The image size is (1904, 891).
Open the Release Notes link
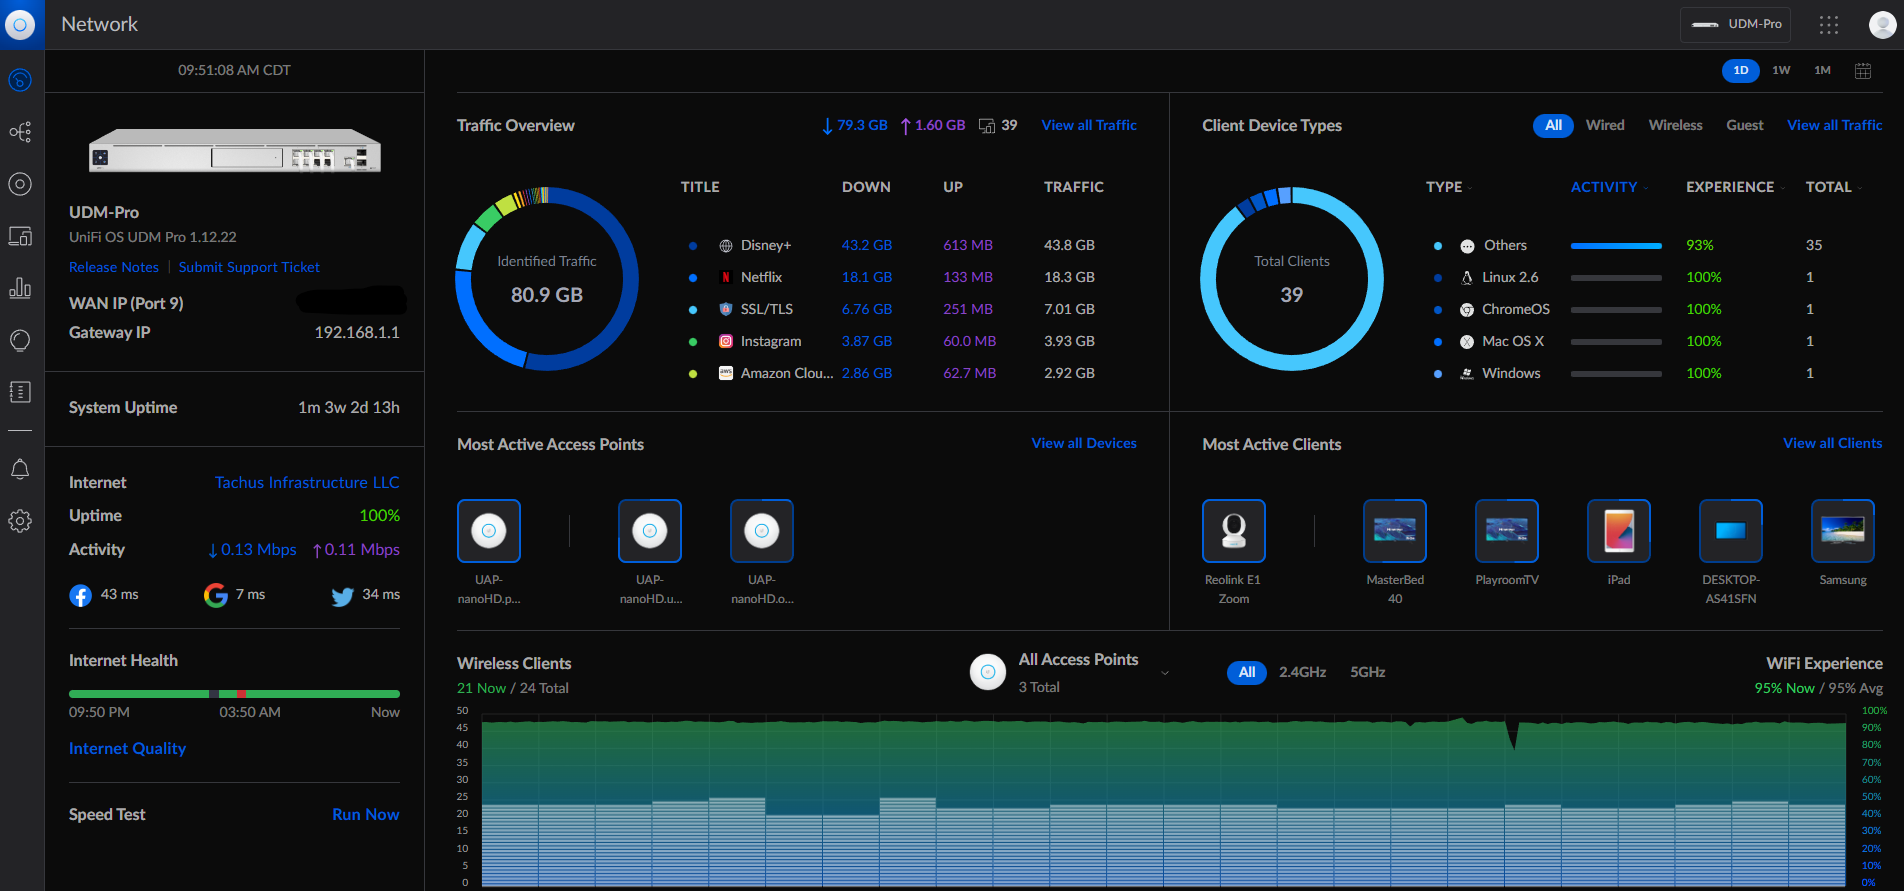pyautogui.click(x=114, y=267)
